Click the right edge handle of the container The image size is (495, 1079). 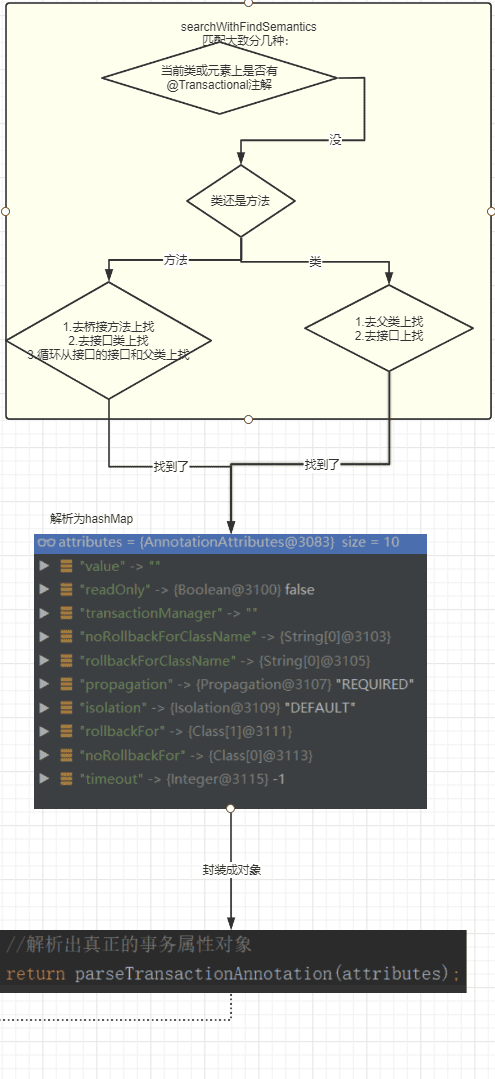pyautogui.click(x=491, y=211)
